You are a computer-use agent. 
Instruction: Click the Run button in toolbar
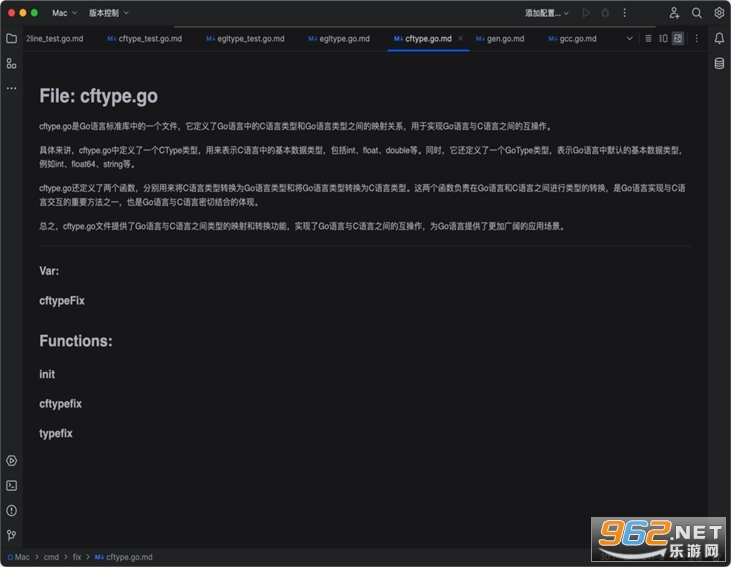(x=586, y=13)
